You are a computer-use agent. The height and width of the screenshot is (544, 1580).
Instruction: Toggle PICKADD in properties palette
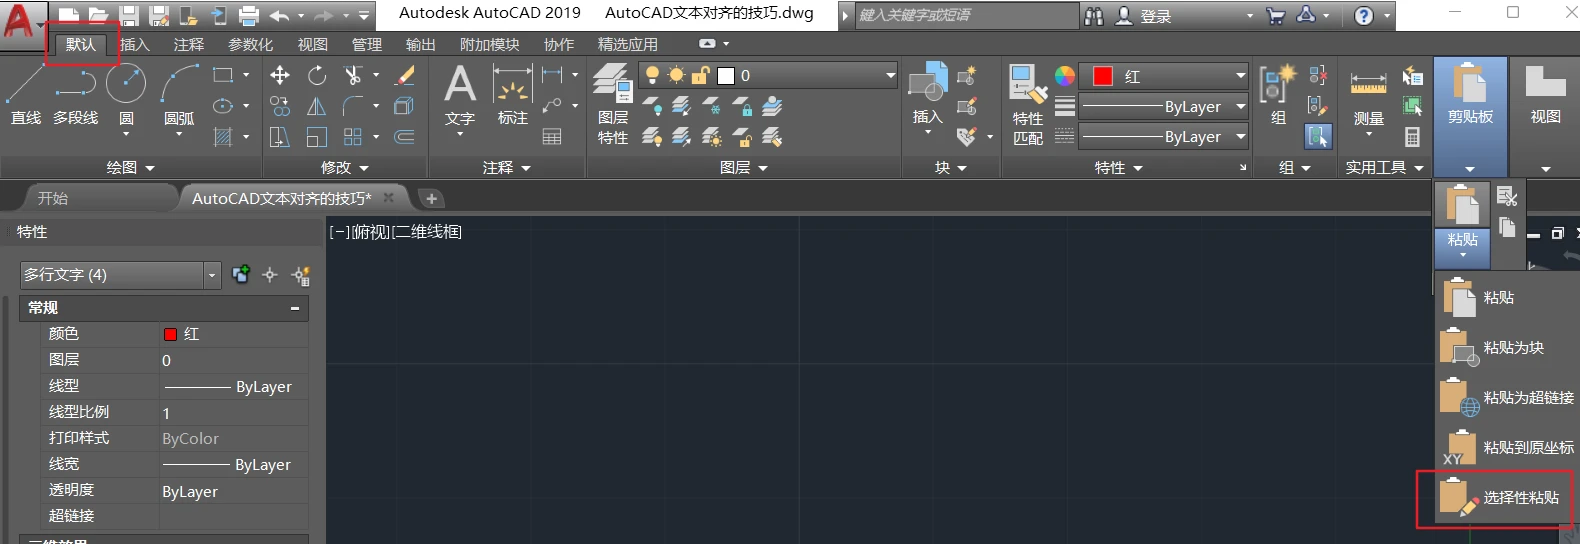240,274
